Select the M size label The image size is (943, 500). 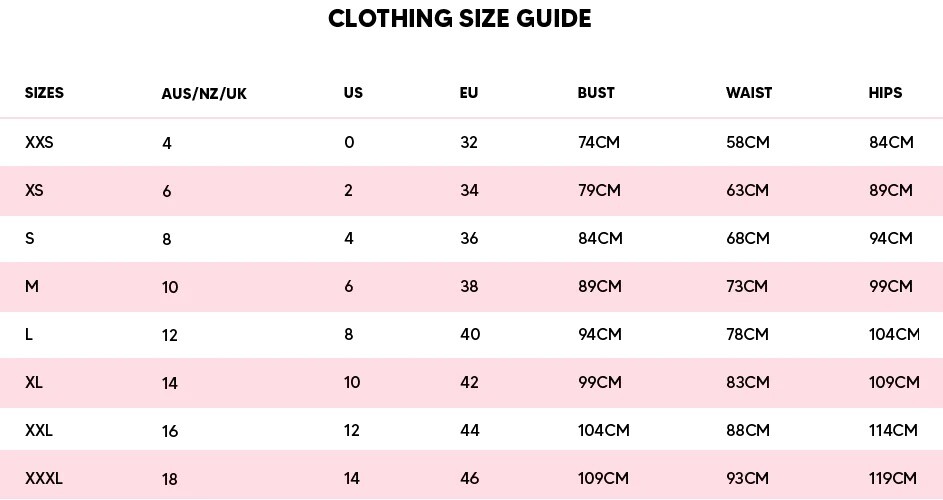[32, 286]
